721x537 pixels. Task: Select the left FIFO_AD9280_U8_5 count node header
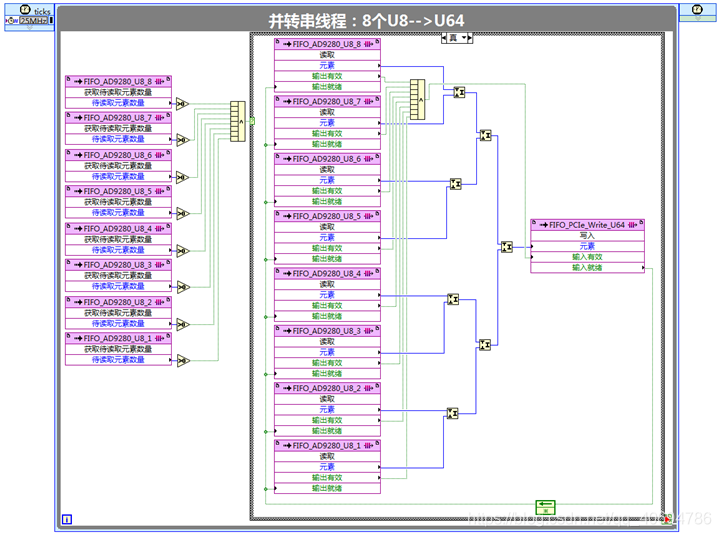pyautogui.click(x=118, y=191)
